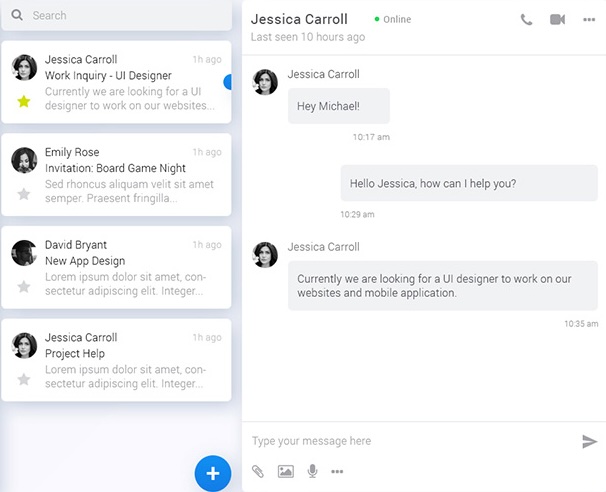Viewport: 606px width, 492px height.
Task: Click sender name above Hey Michael! message
Action: (323, 74)
